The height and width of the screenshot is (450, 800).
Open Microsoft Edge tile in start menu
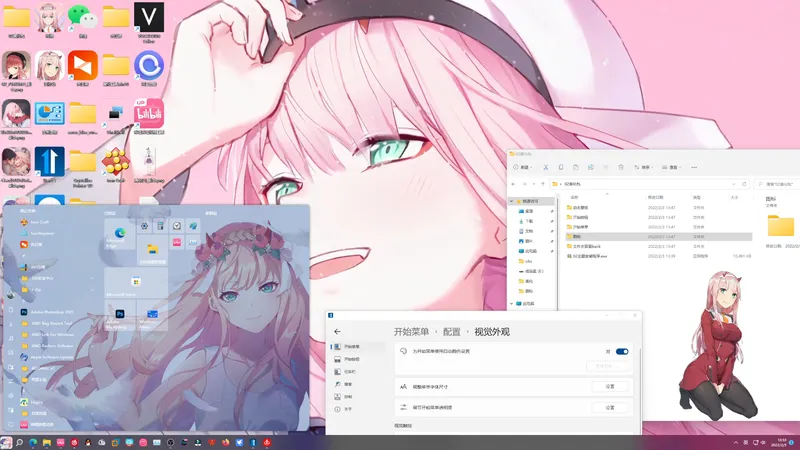coord(119,234)
